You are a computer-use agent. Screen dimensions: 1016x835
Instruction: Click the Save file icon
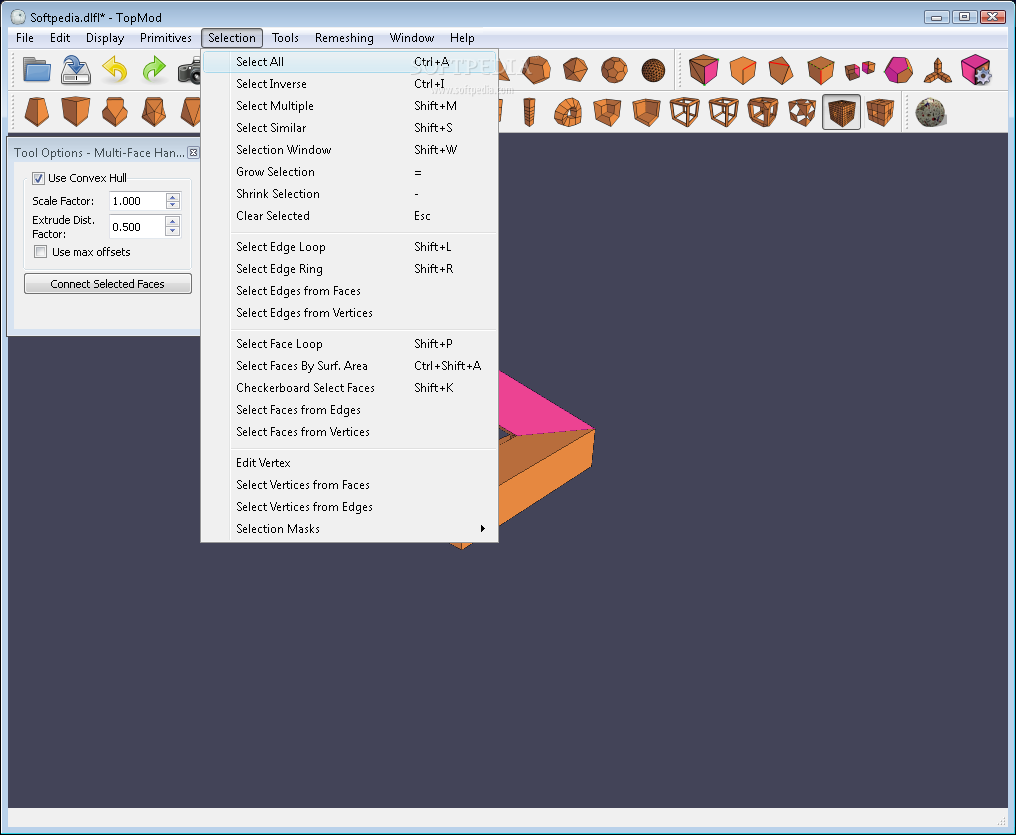pyautogui.click(x=76, y=70)
